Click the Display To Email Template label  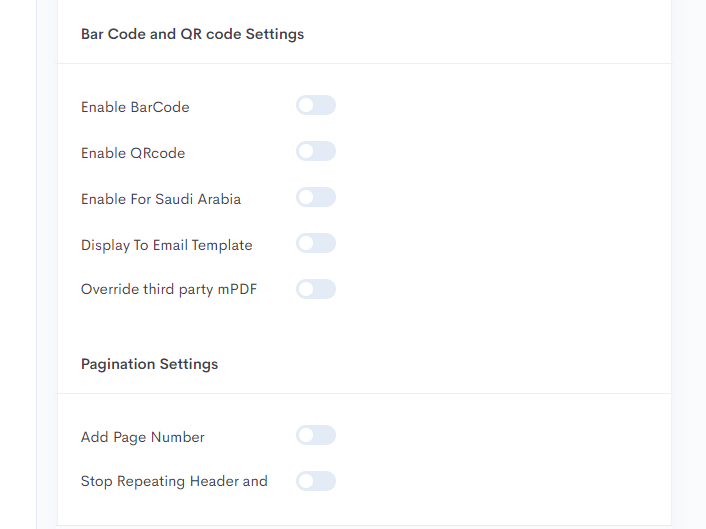pos(167,245)
